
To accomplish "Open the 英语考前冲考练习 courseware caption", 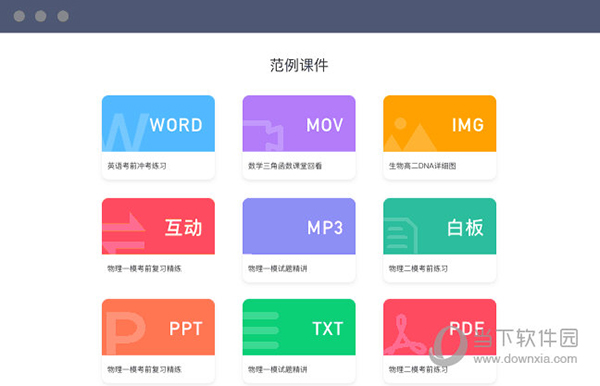I will [137, 166].
